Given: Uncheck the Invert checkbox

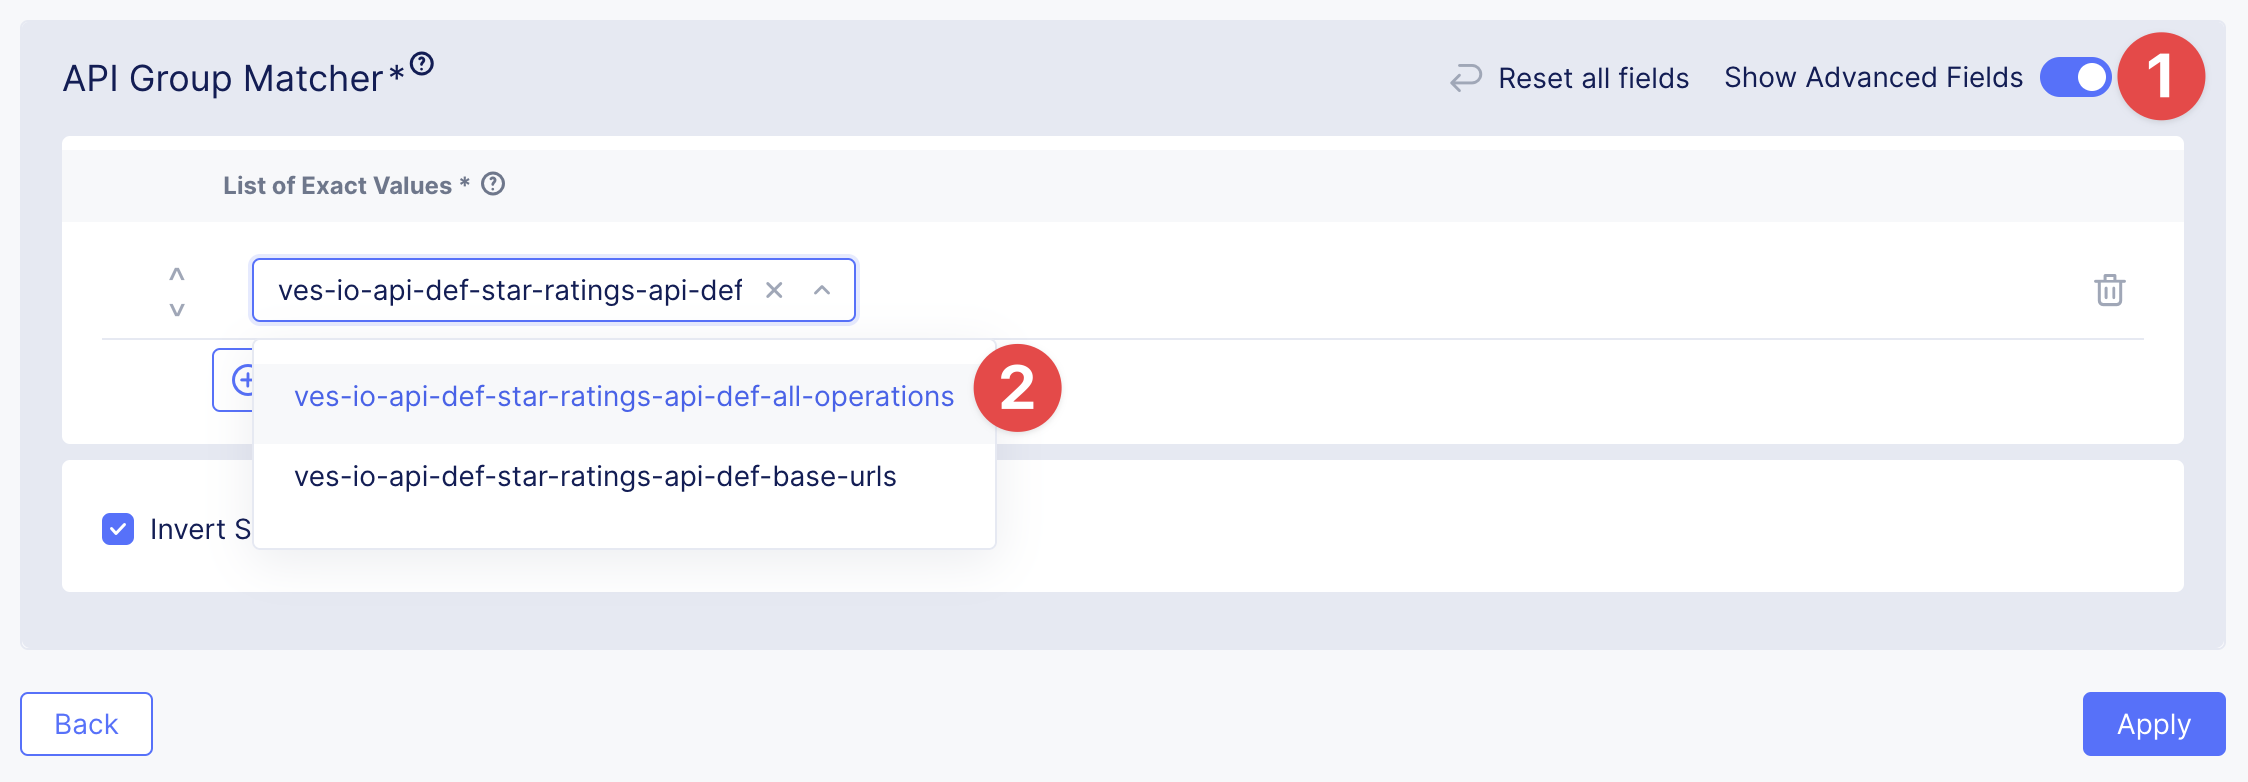Looking at the screenshot, I should 118,529.
